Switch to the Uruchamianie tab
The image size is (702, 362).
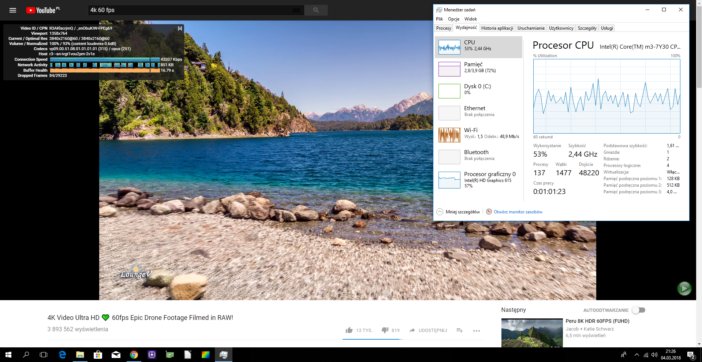point(531,28)
